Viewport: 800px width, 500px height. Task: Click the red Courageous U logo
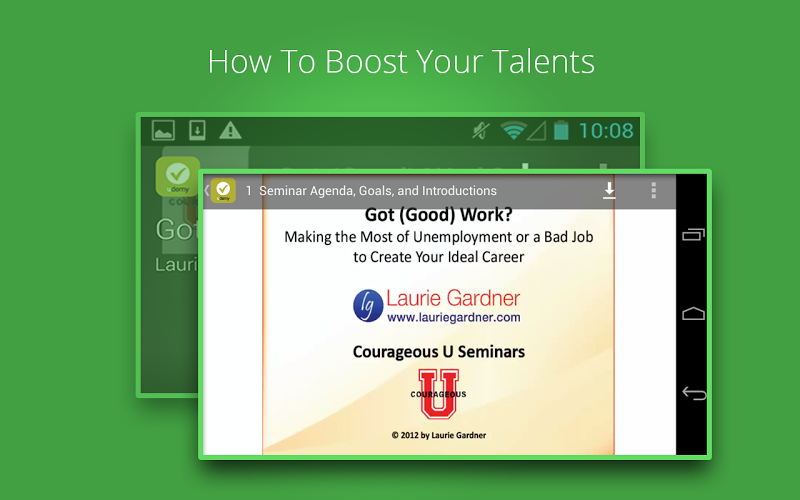coord(438,394)
